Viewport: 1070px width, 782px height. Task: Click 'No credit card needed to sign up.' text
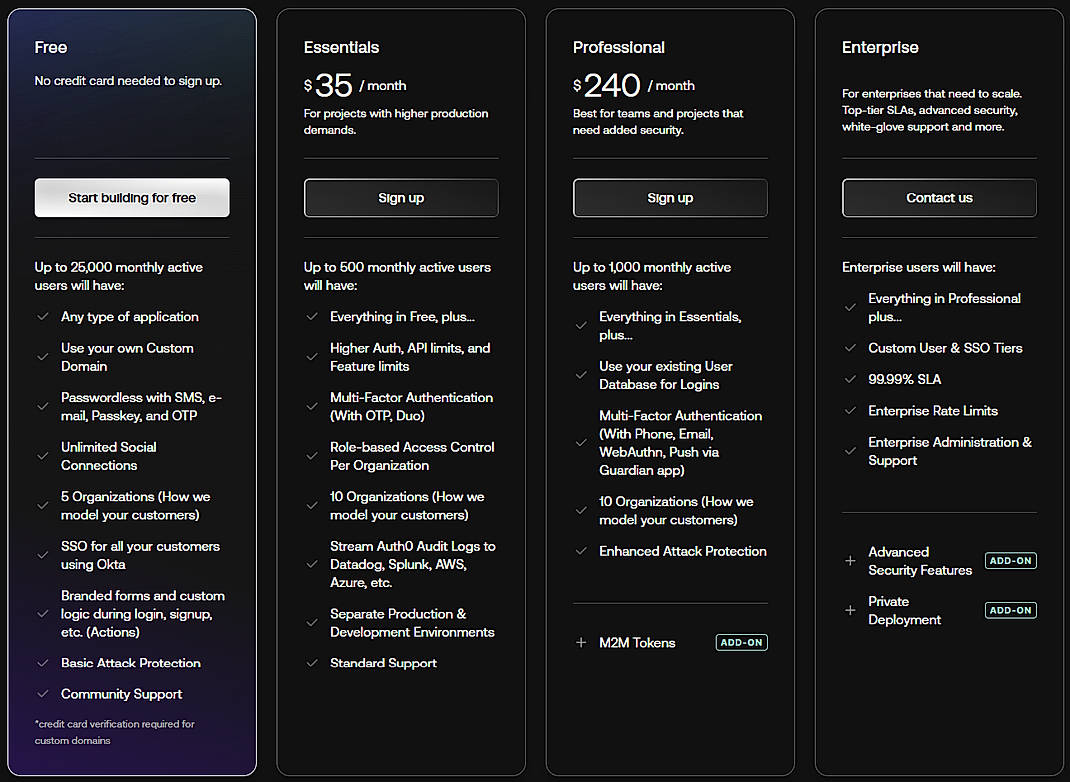tap(128, 81)
